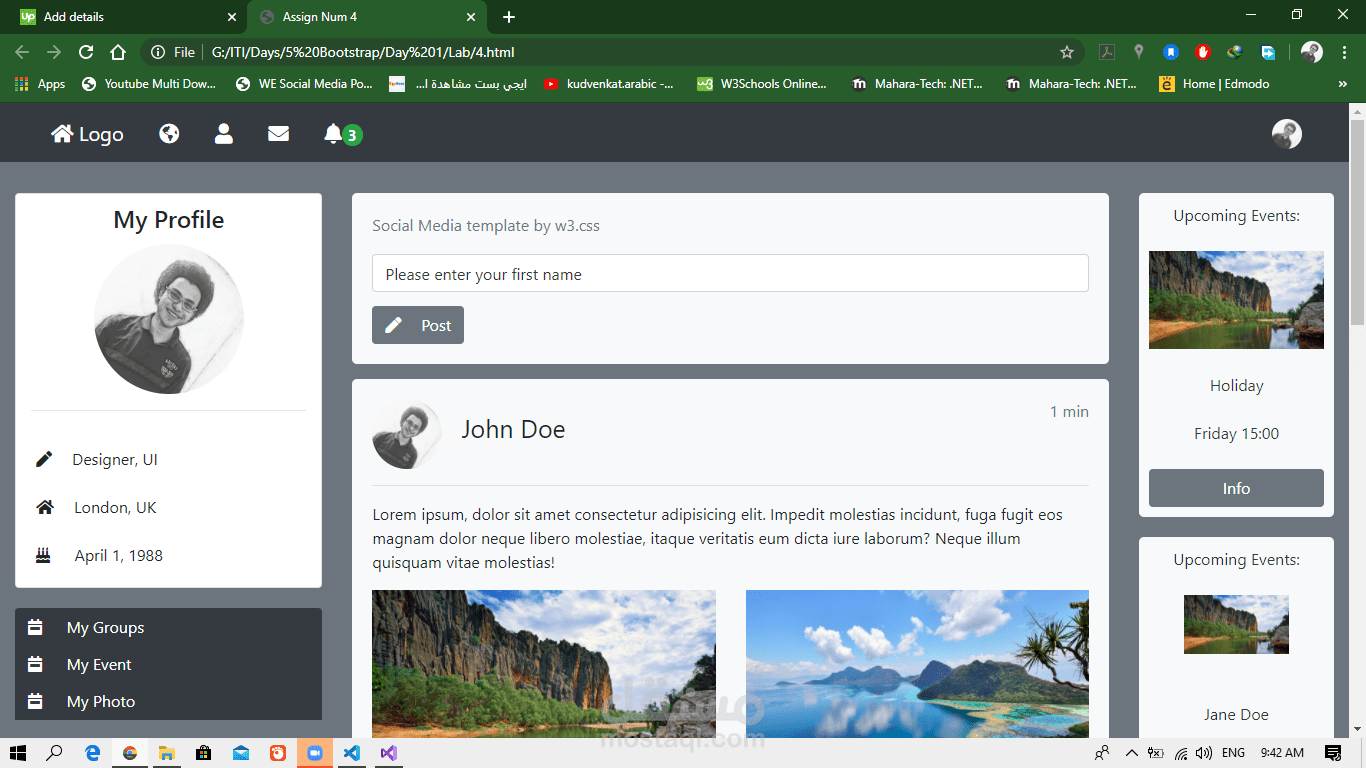Launch Visual Studio Code from the taskbar
The image size is (1366, 768).
(352, 752)
